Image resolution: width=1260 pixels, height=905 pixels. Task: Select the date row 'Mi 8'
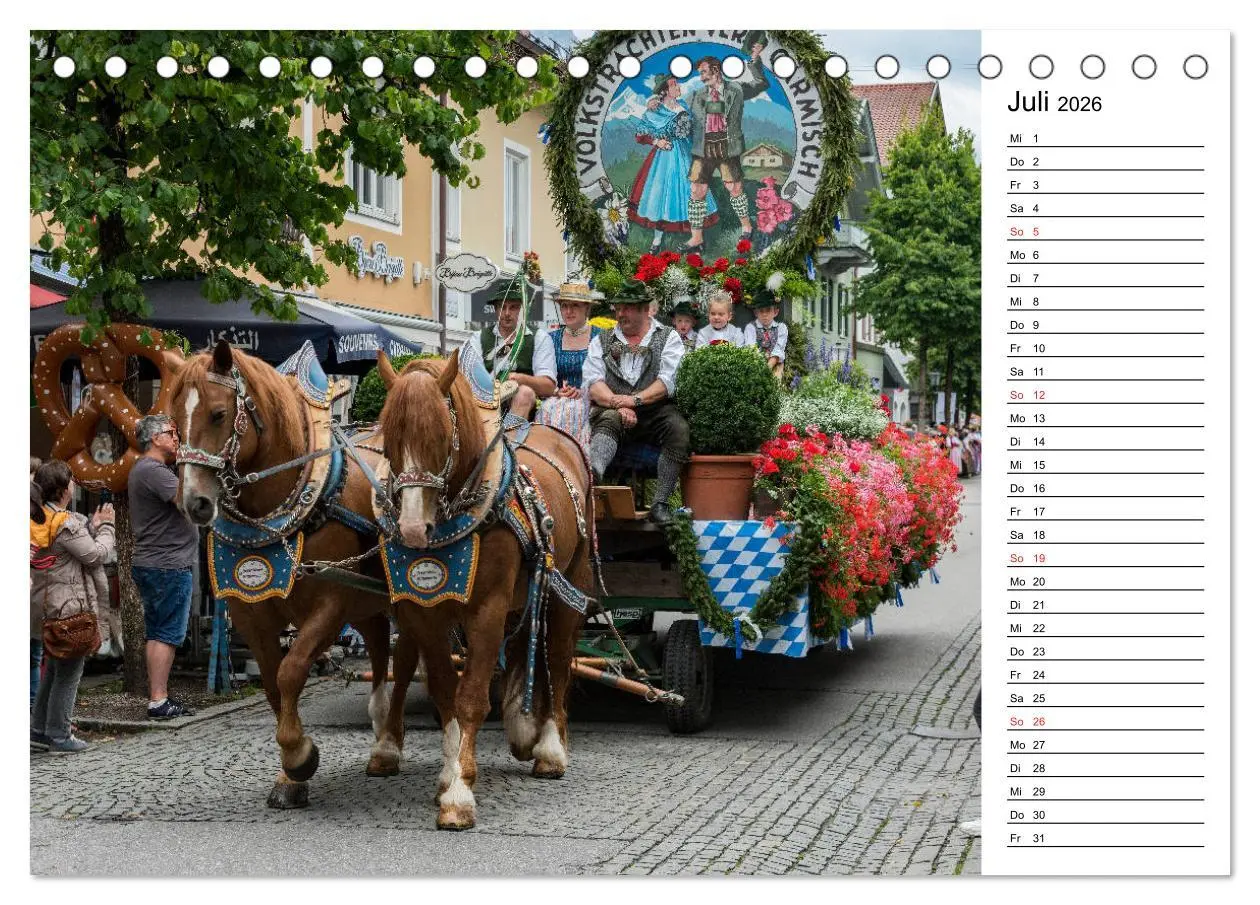coord(1105,301)
